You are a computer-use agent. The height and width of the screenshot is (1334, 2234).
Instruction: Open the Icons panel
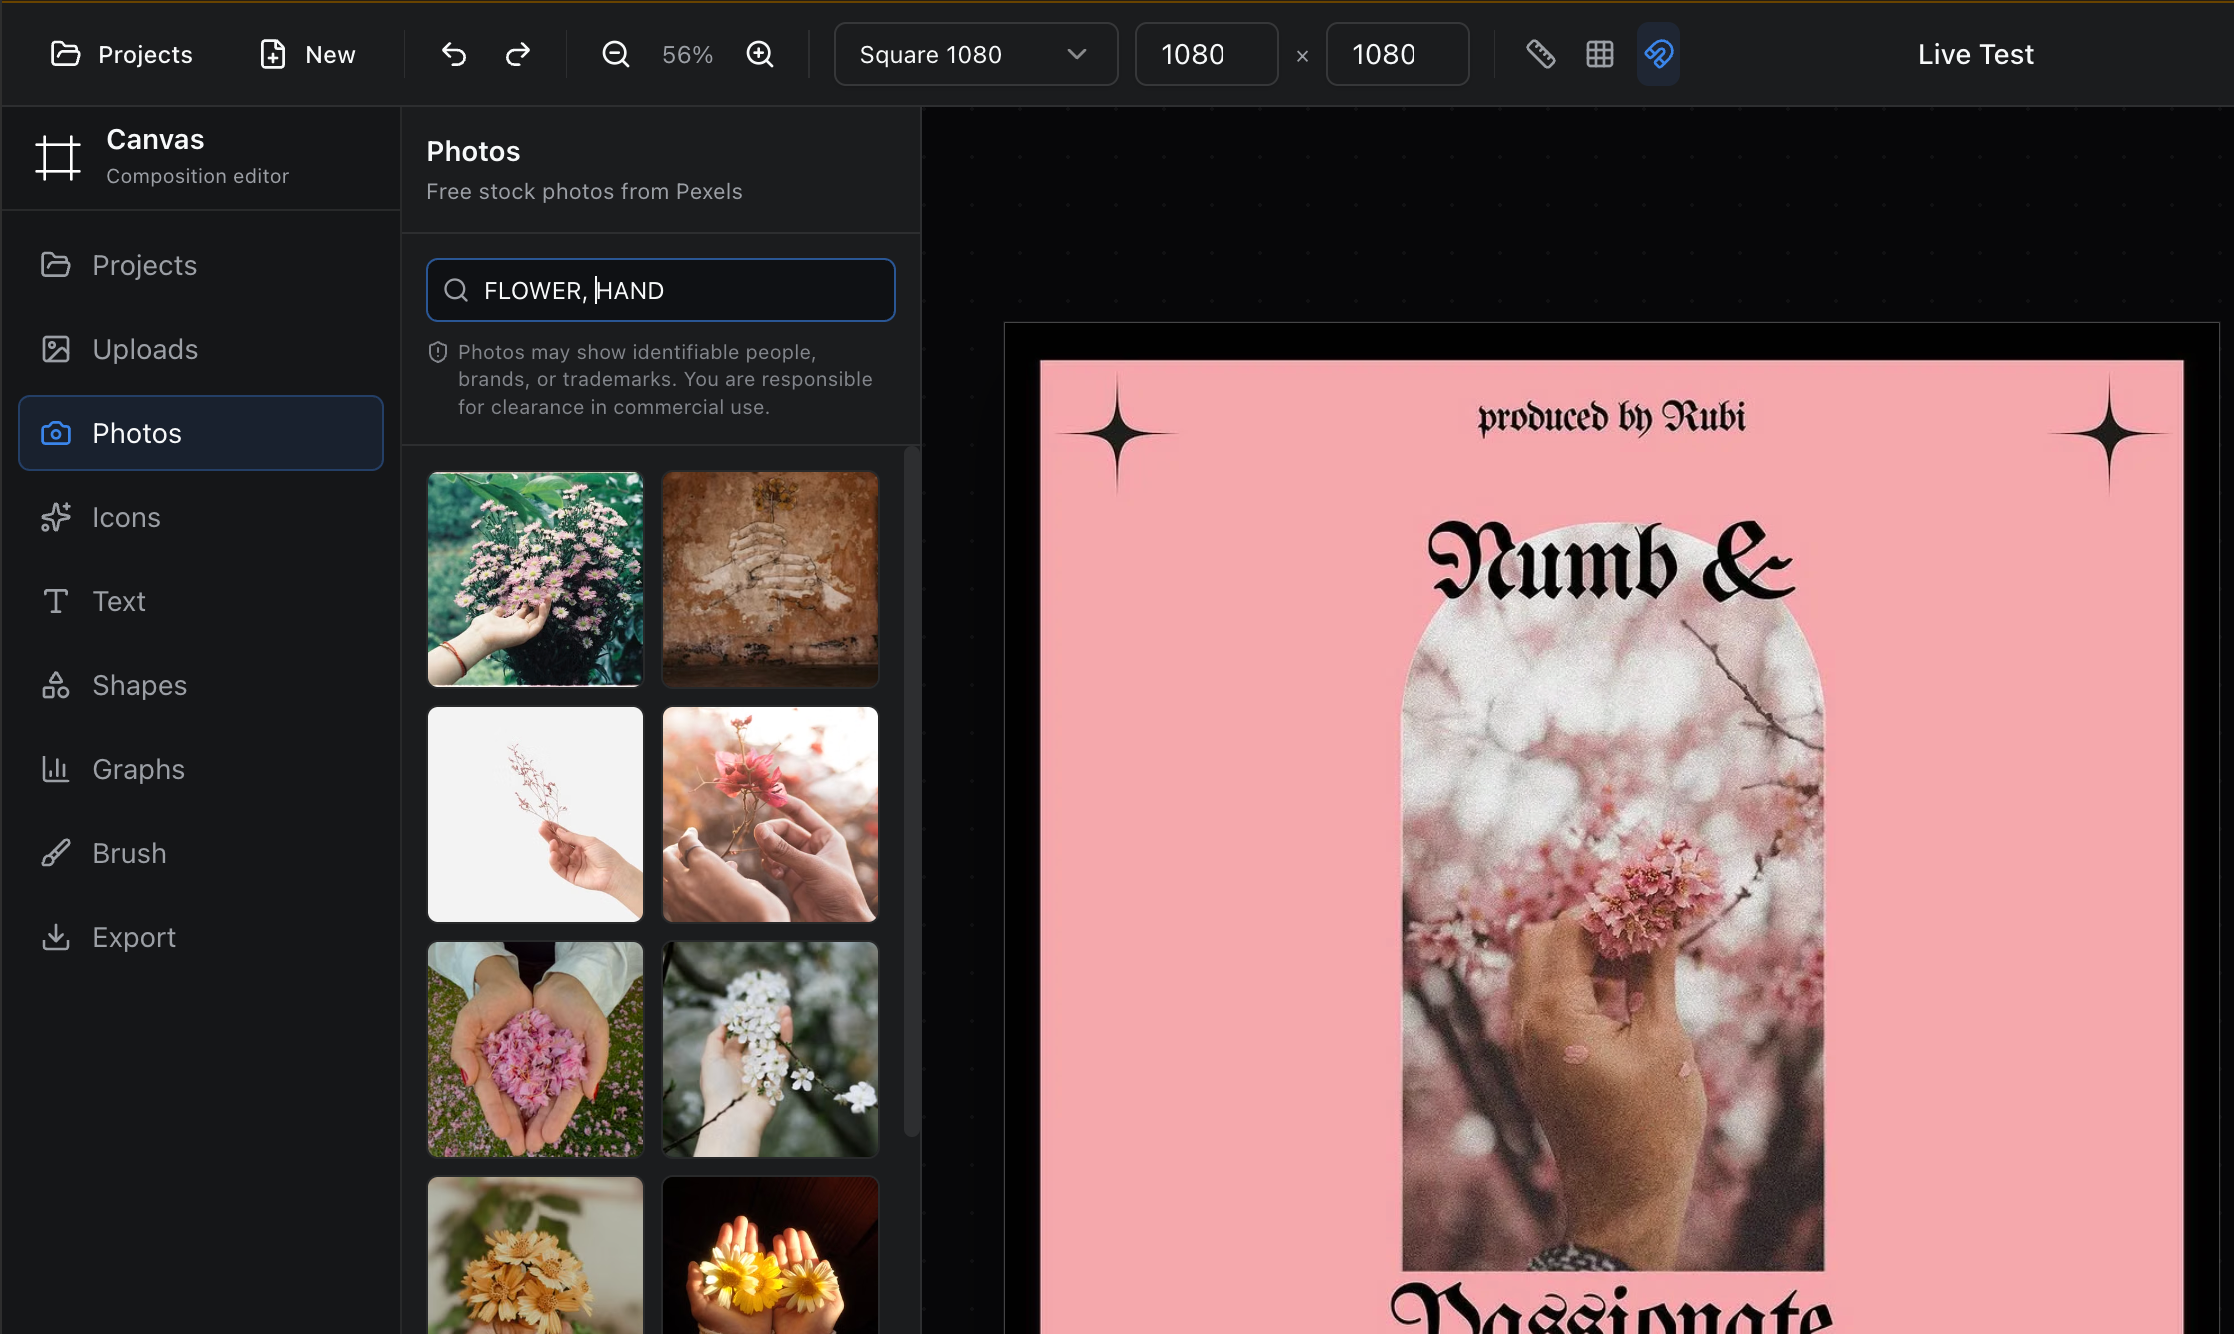coord(200,517)
